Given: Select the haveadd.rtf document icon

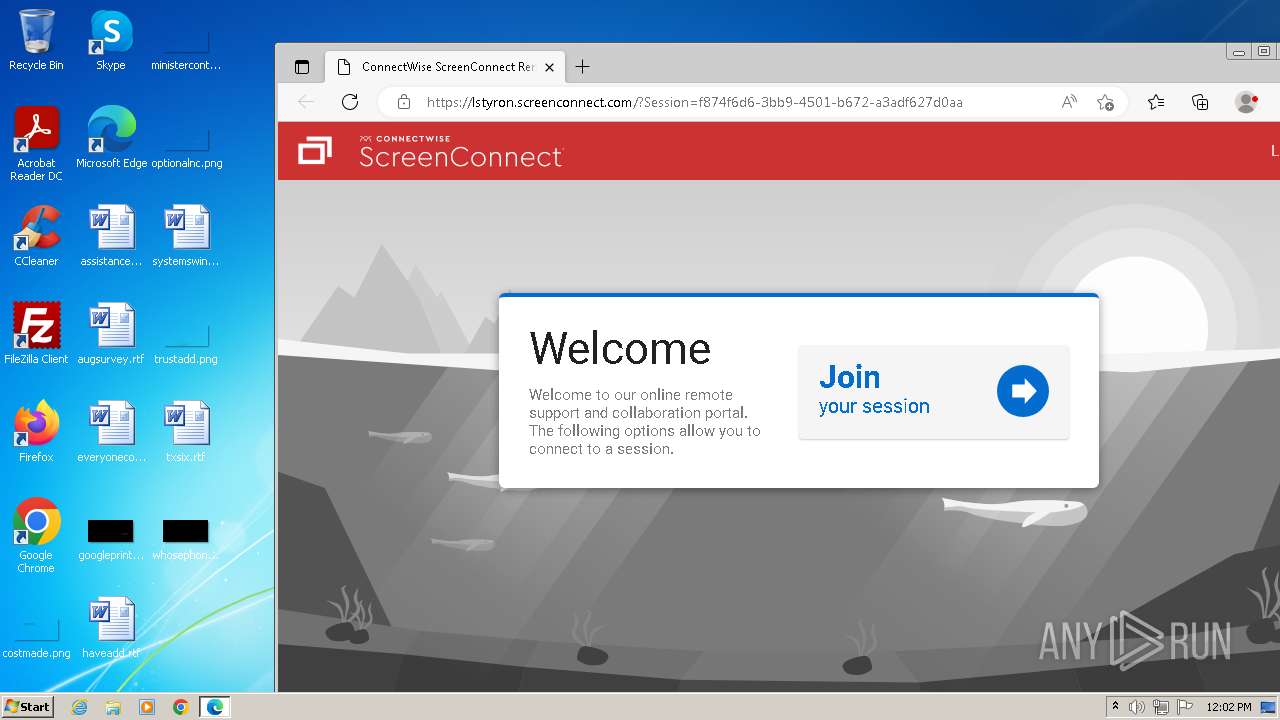Looking at the screenshot, I should (111, 628).
